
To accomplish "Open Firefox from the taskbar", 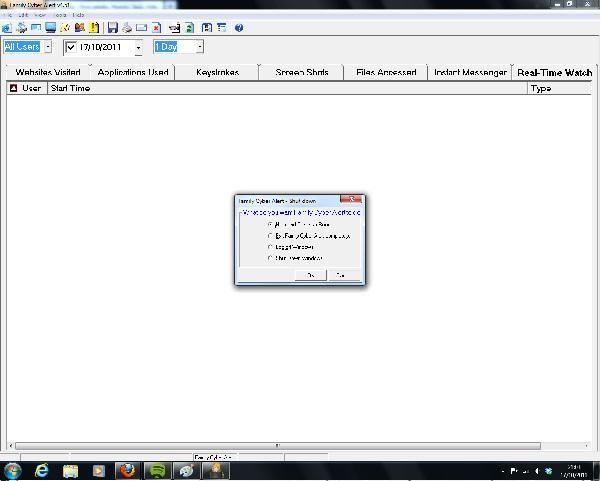I will coord(127,470).
